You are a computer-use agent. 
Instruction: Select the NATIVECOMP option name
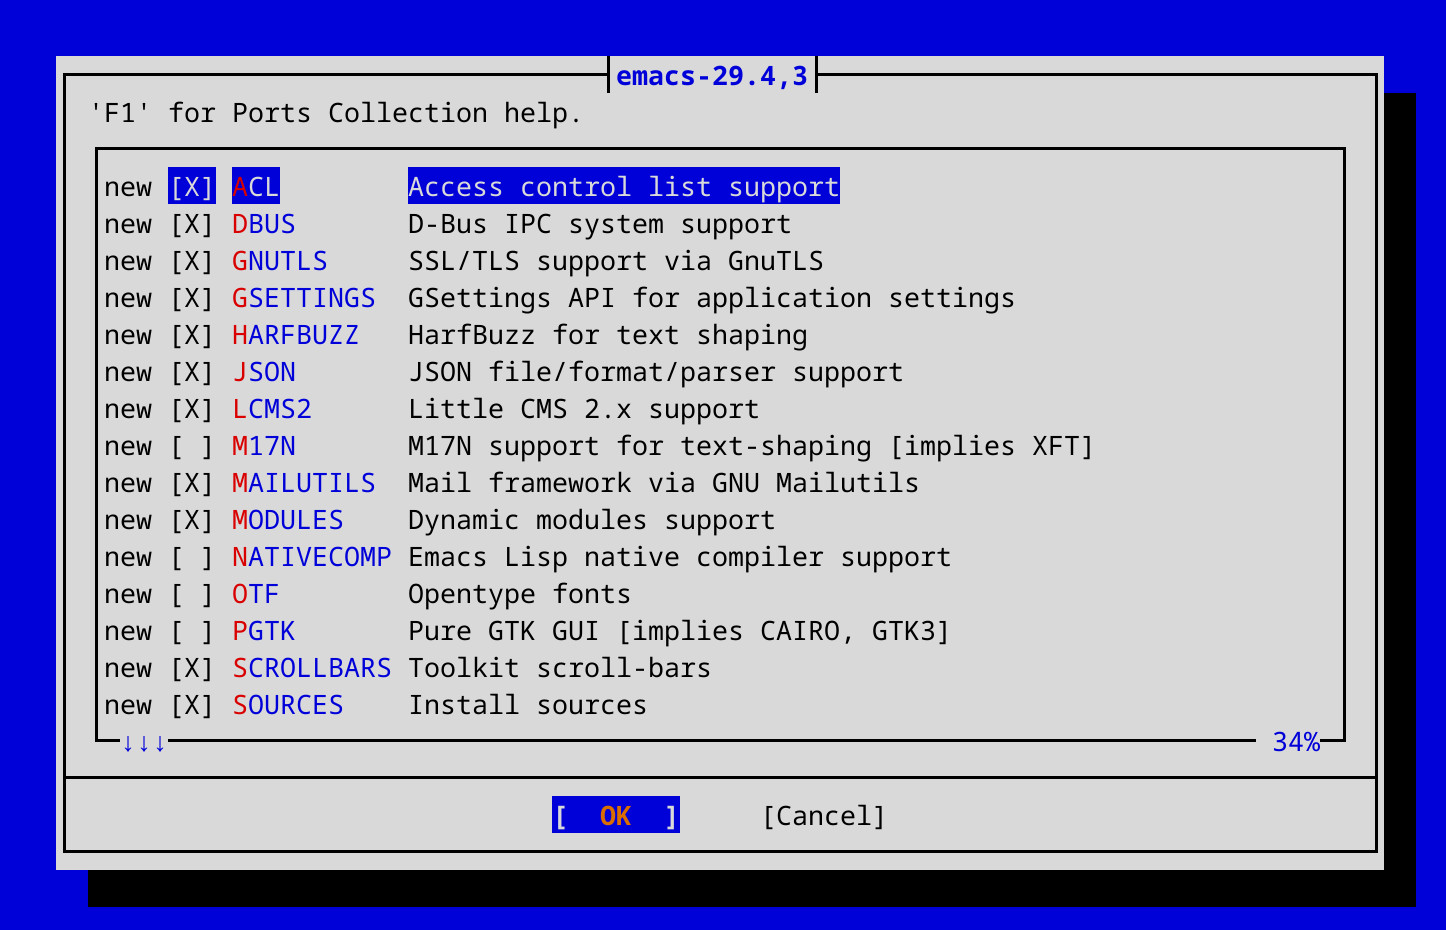[x=312, y=557]
